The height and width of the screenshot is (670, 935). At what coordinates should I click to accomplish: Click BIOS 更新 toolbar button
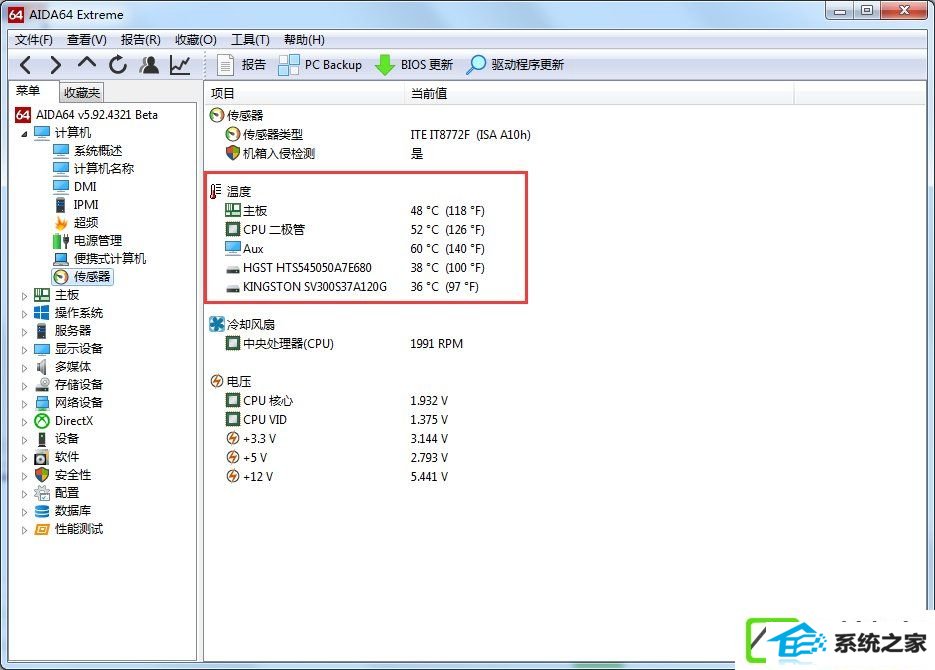click(x=414, y=64)
